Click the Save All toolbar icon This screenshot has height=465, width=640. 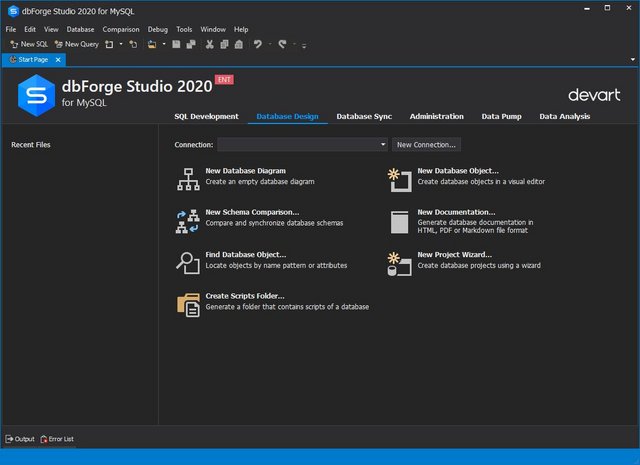[191, 44]
